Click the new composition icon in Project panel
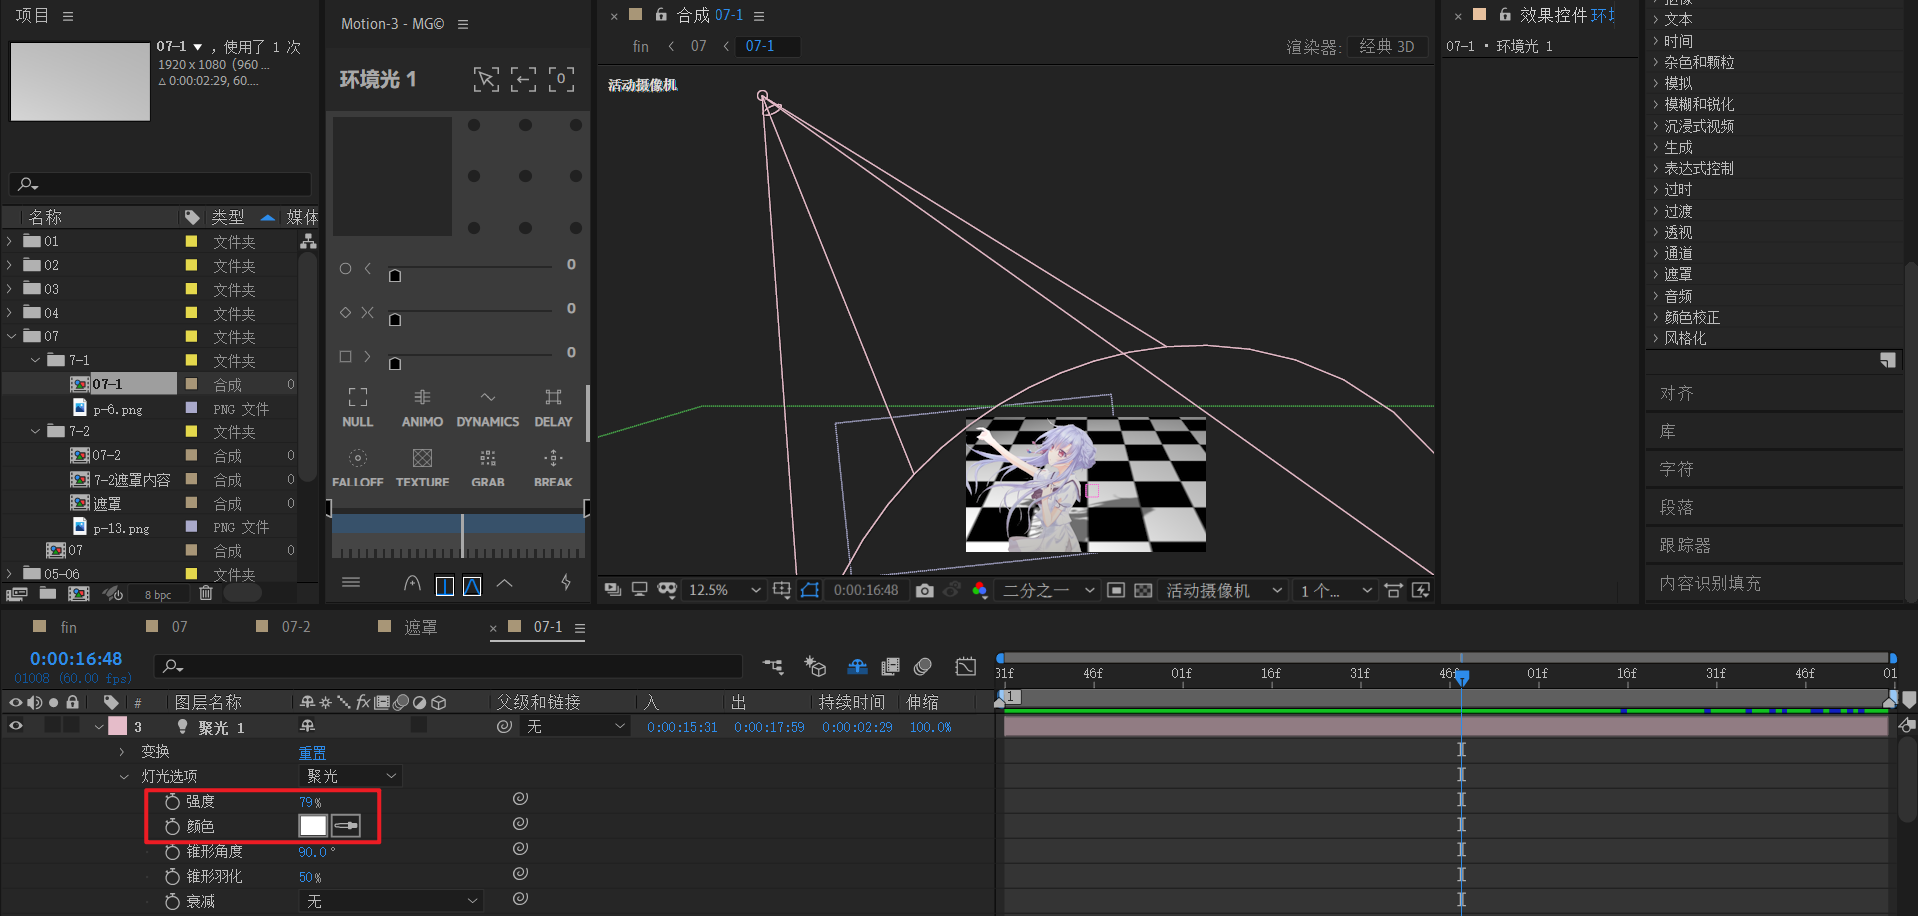This screenshot has width=1918, height=916. 78,593
